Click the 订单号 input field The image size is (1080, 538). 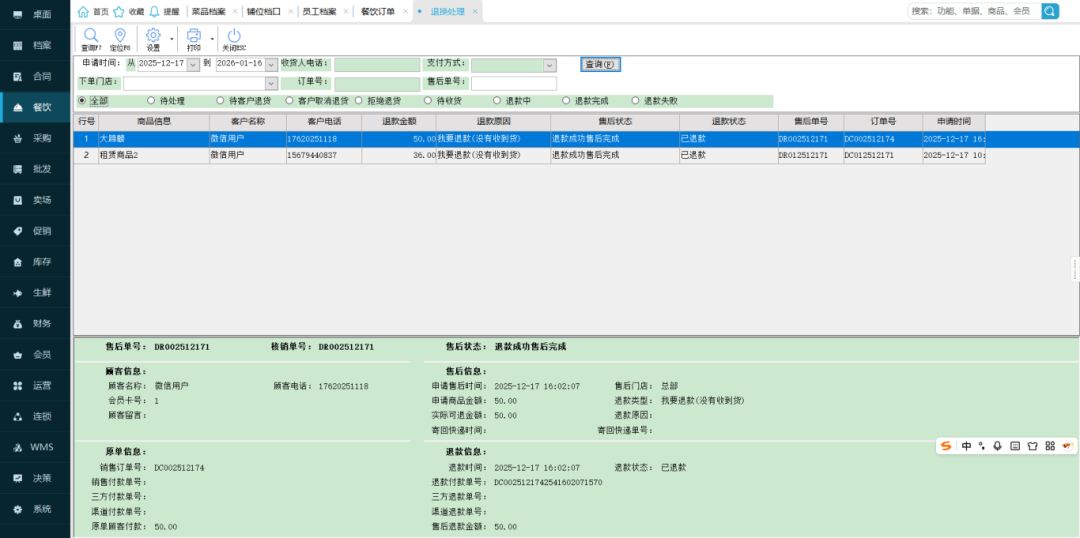[377, 83]
